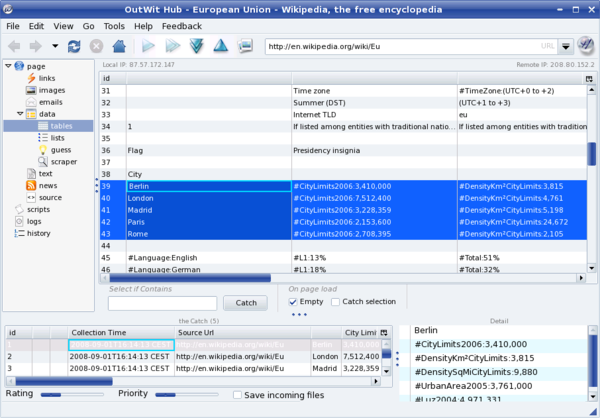Open the Tools menu

114,26
